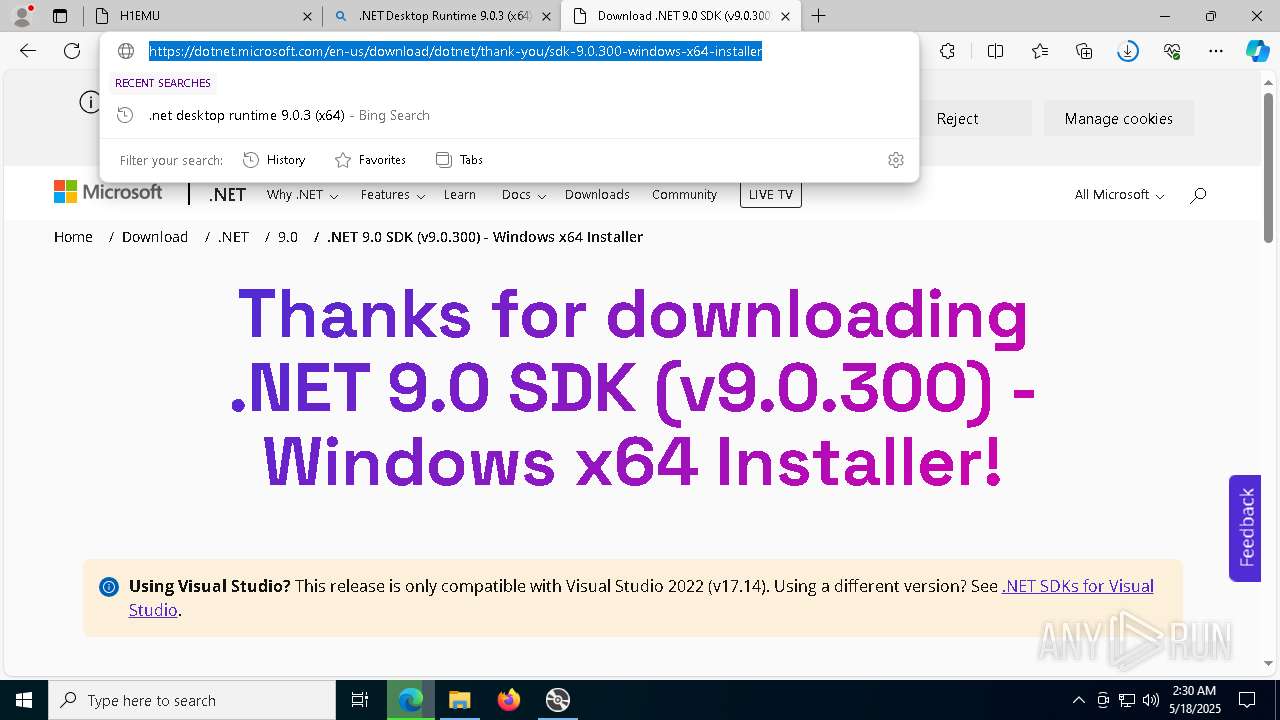Expand the Features dropdown
This screenshot has width=1280, height=720.
(393, 195)
